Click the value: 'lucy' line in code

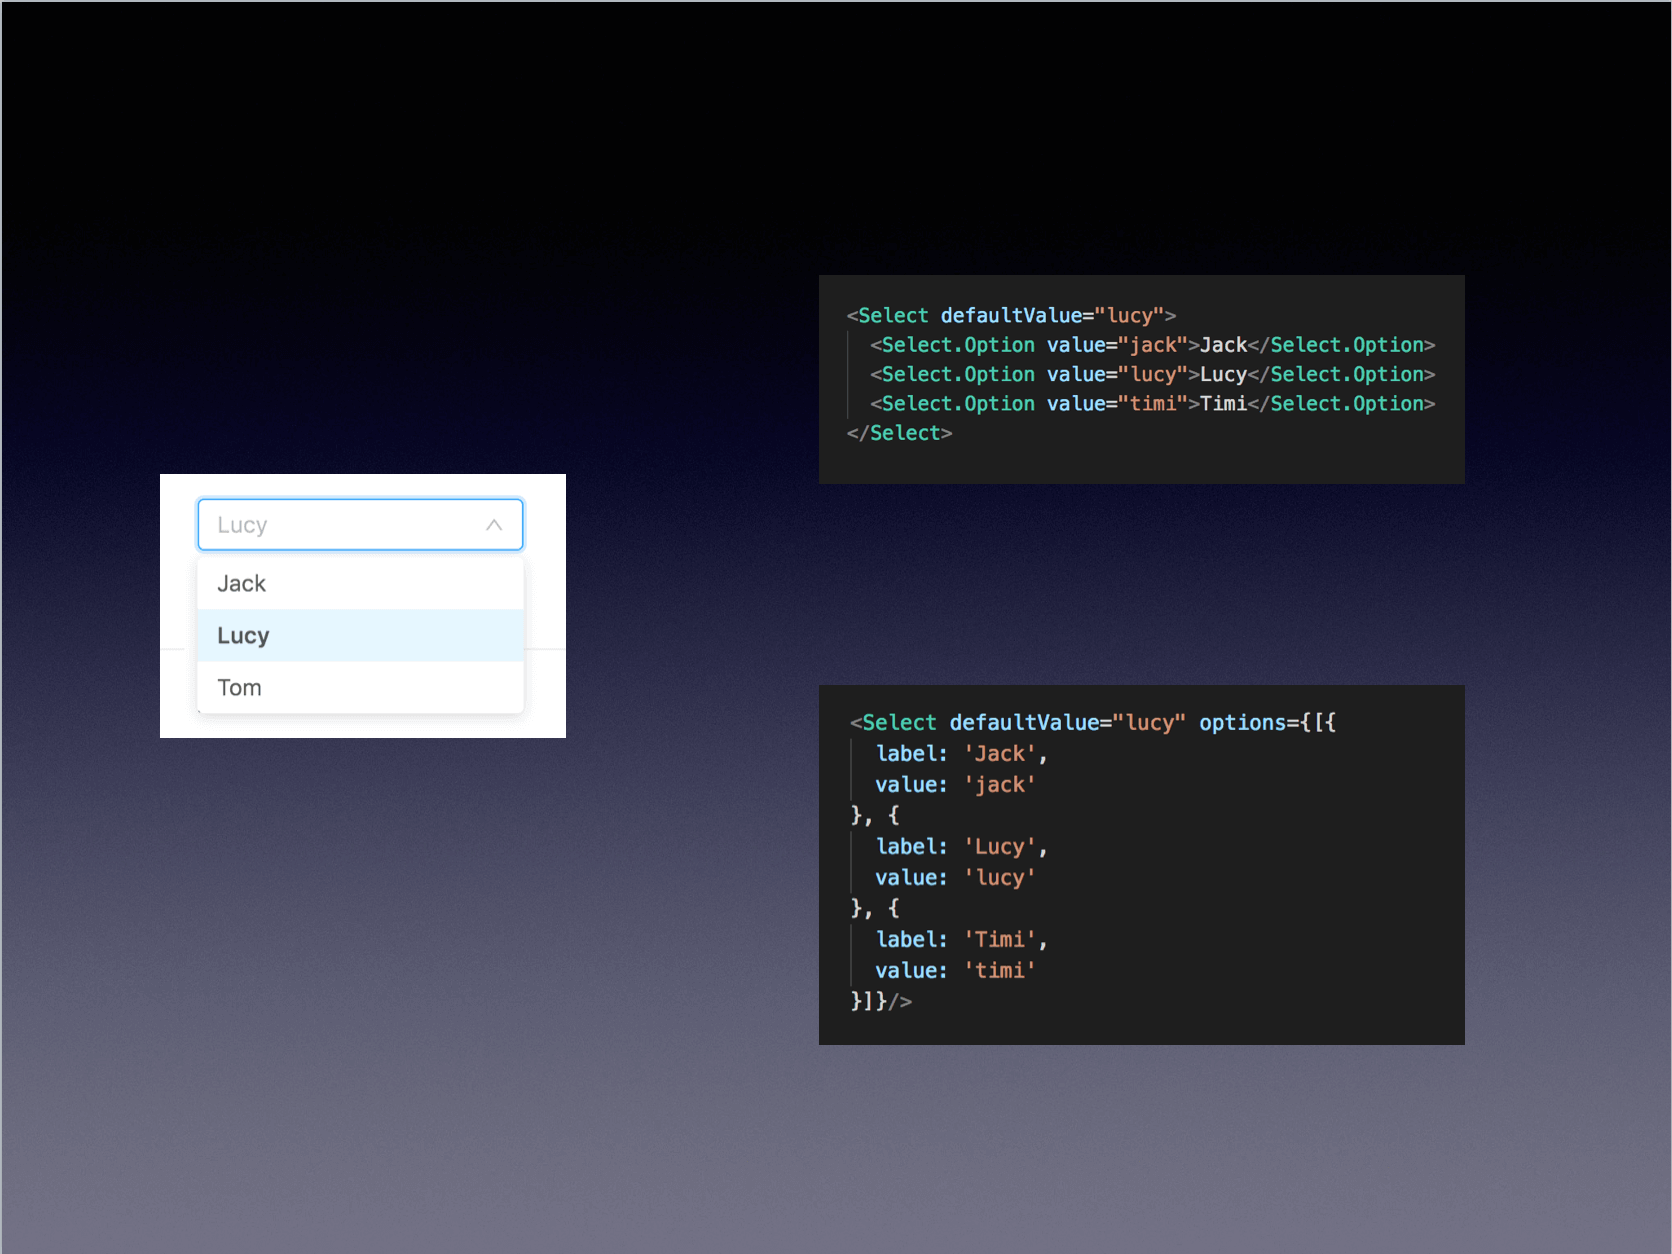coord(955,878)
